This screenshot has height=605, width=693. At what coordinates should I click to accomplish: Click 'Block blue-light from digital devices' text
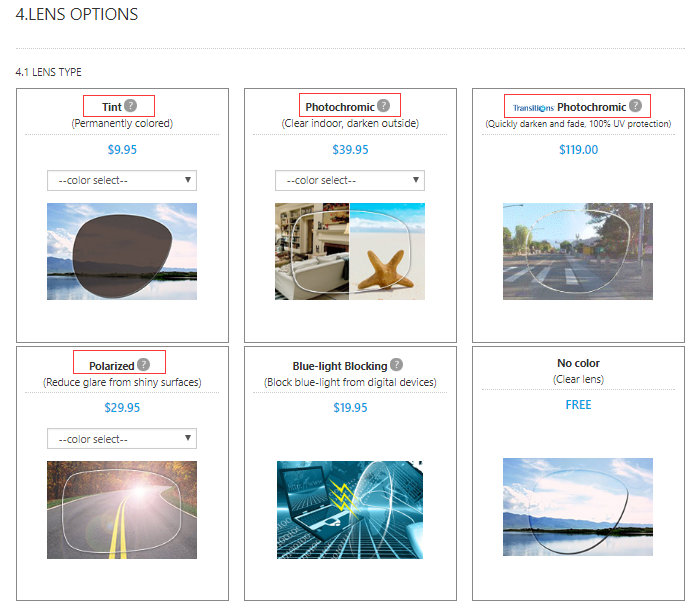350,382
